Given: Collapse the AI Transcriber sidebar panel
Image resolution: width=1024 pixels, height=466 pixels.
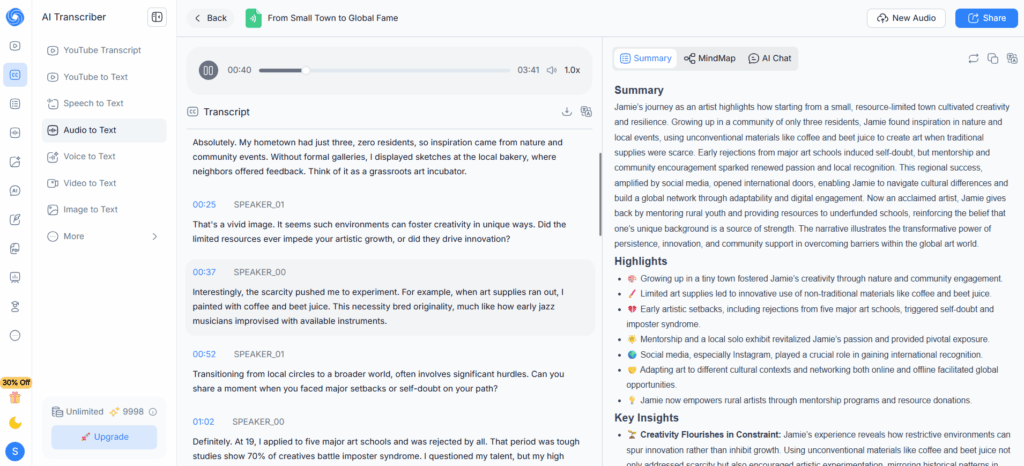Looking at the screenshot, I should pos(157,18).
